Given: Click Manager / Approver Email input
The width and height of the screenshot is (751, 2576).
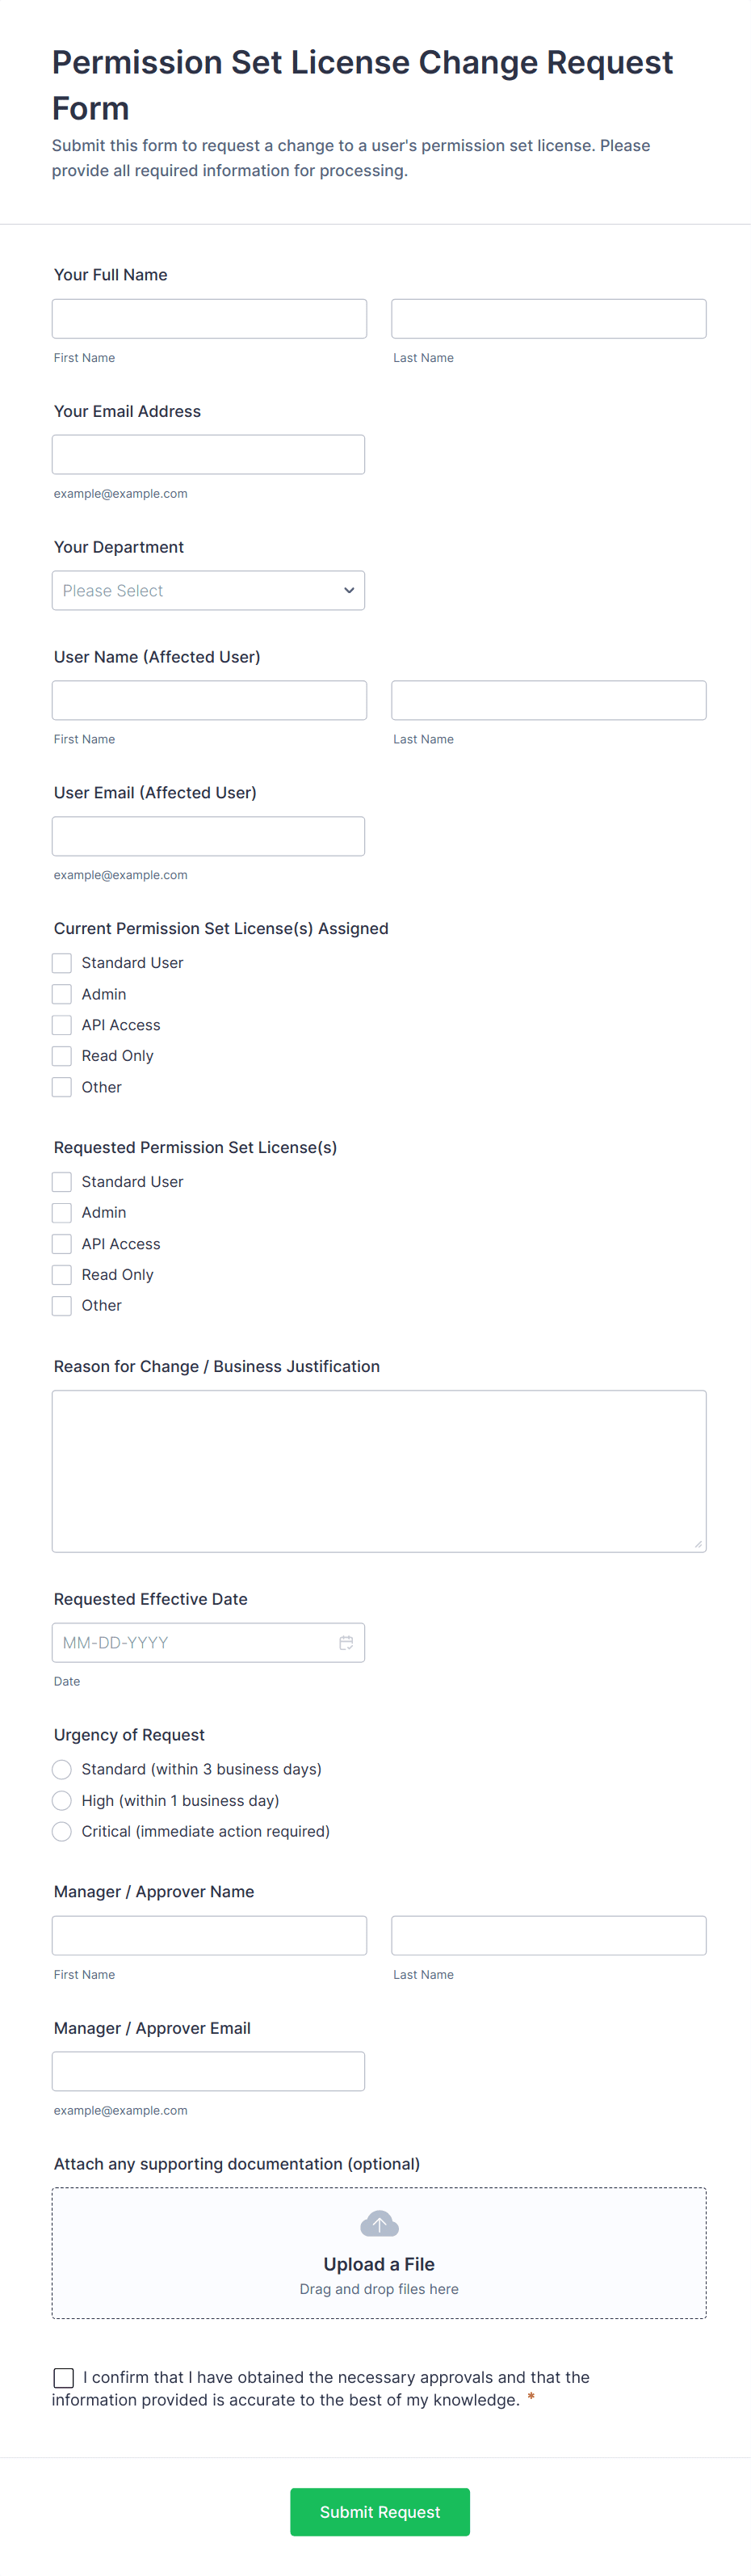Looking at the screenshot, I should point(208,2071).
